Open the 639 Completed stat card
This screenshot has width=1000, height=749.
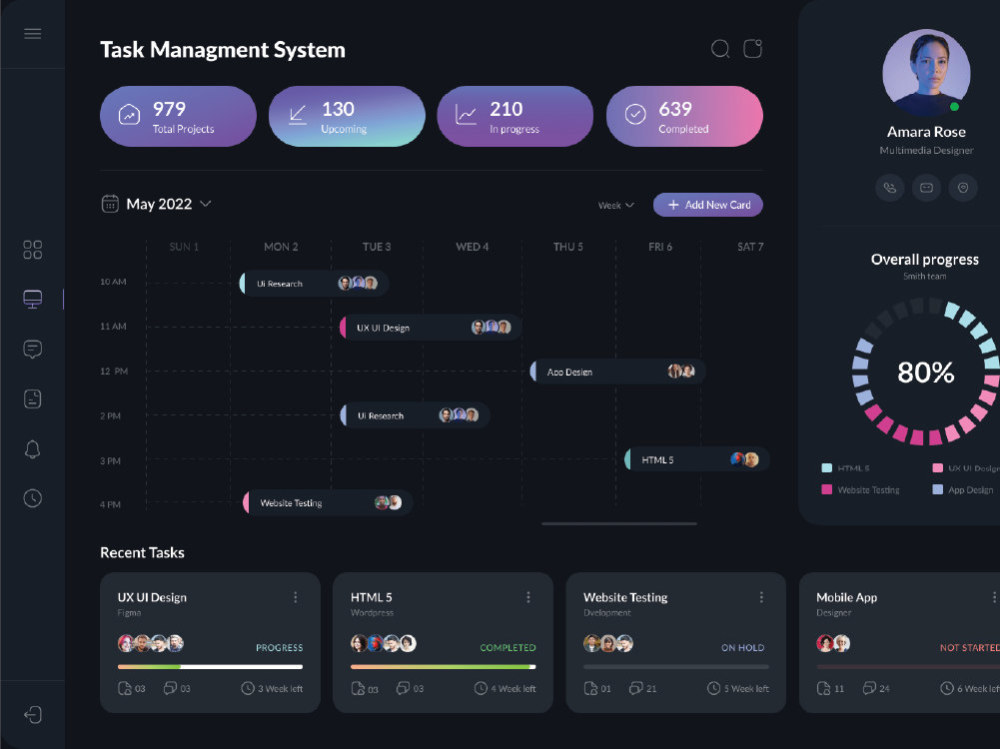click(x=684, y=116)
